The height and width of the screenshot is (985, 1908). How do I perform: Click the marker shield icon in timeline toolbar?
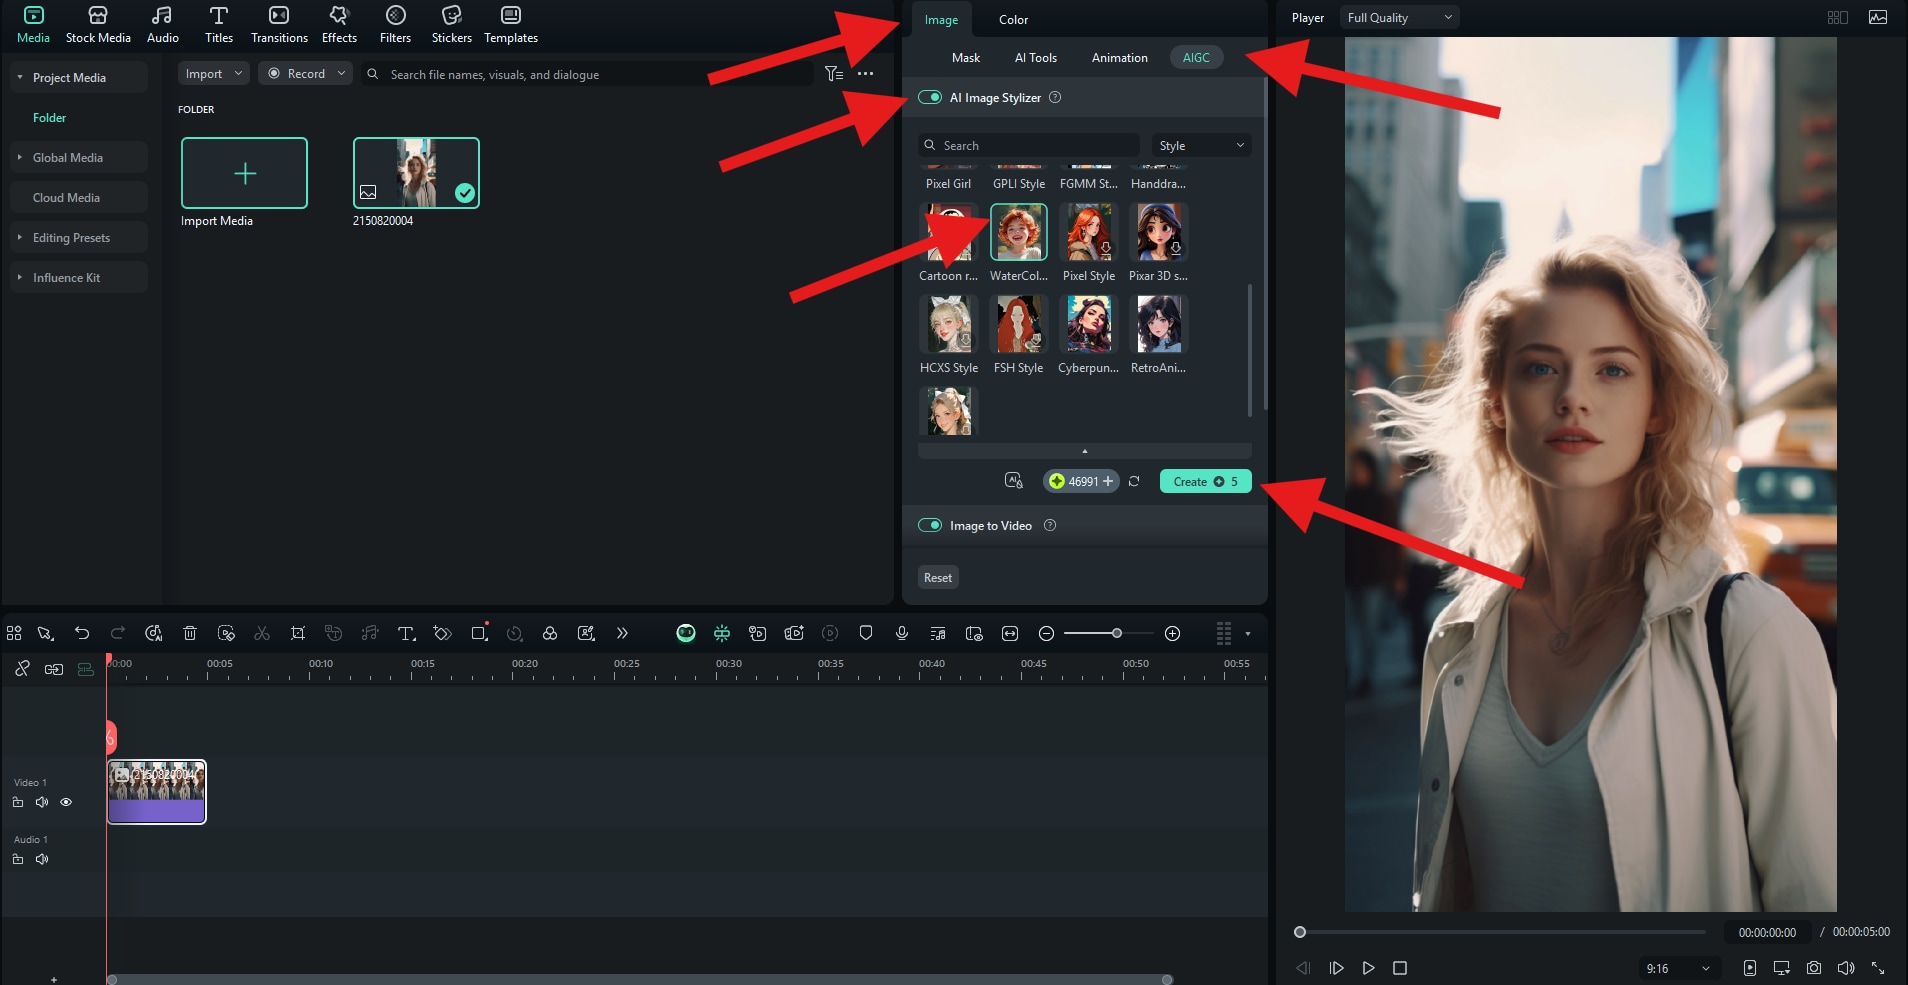pos(866,633)
